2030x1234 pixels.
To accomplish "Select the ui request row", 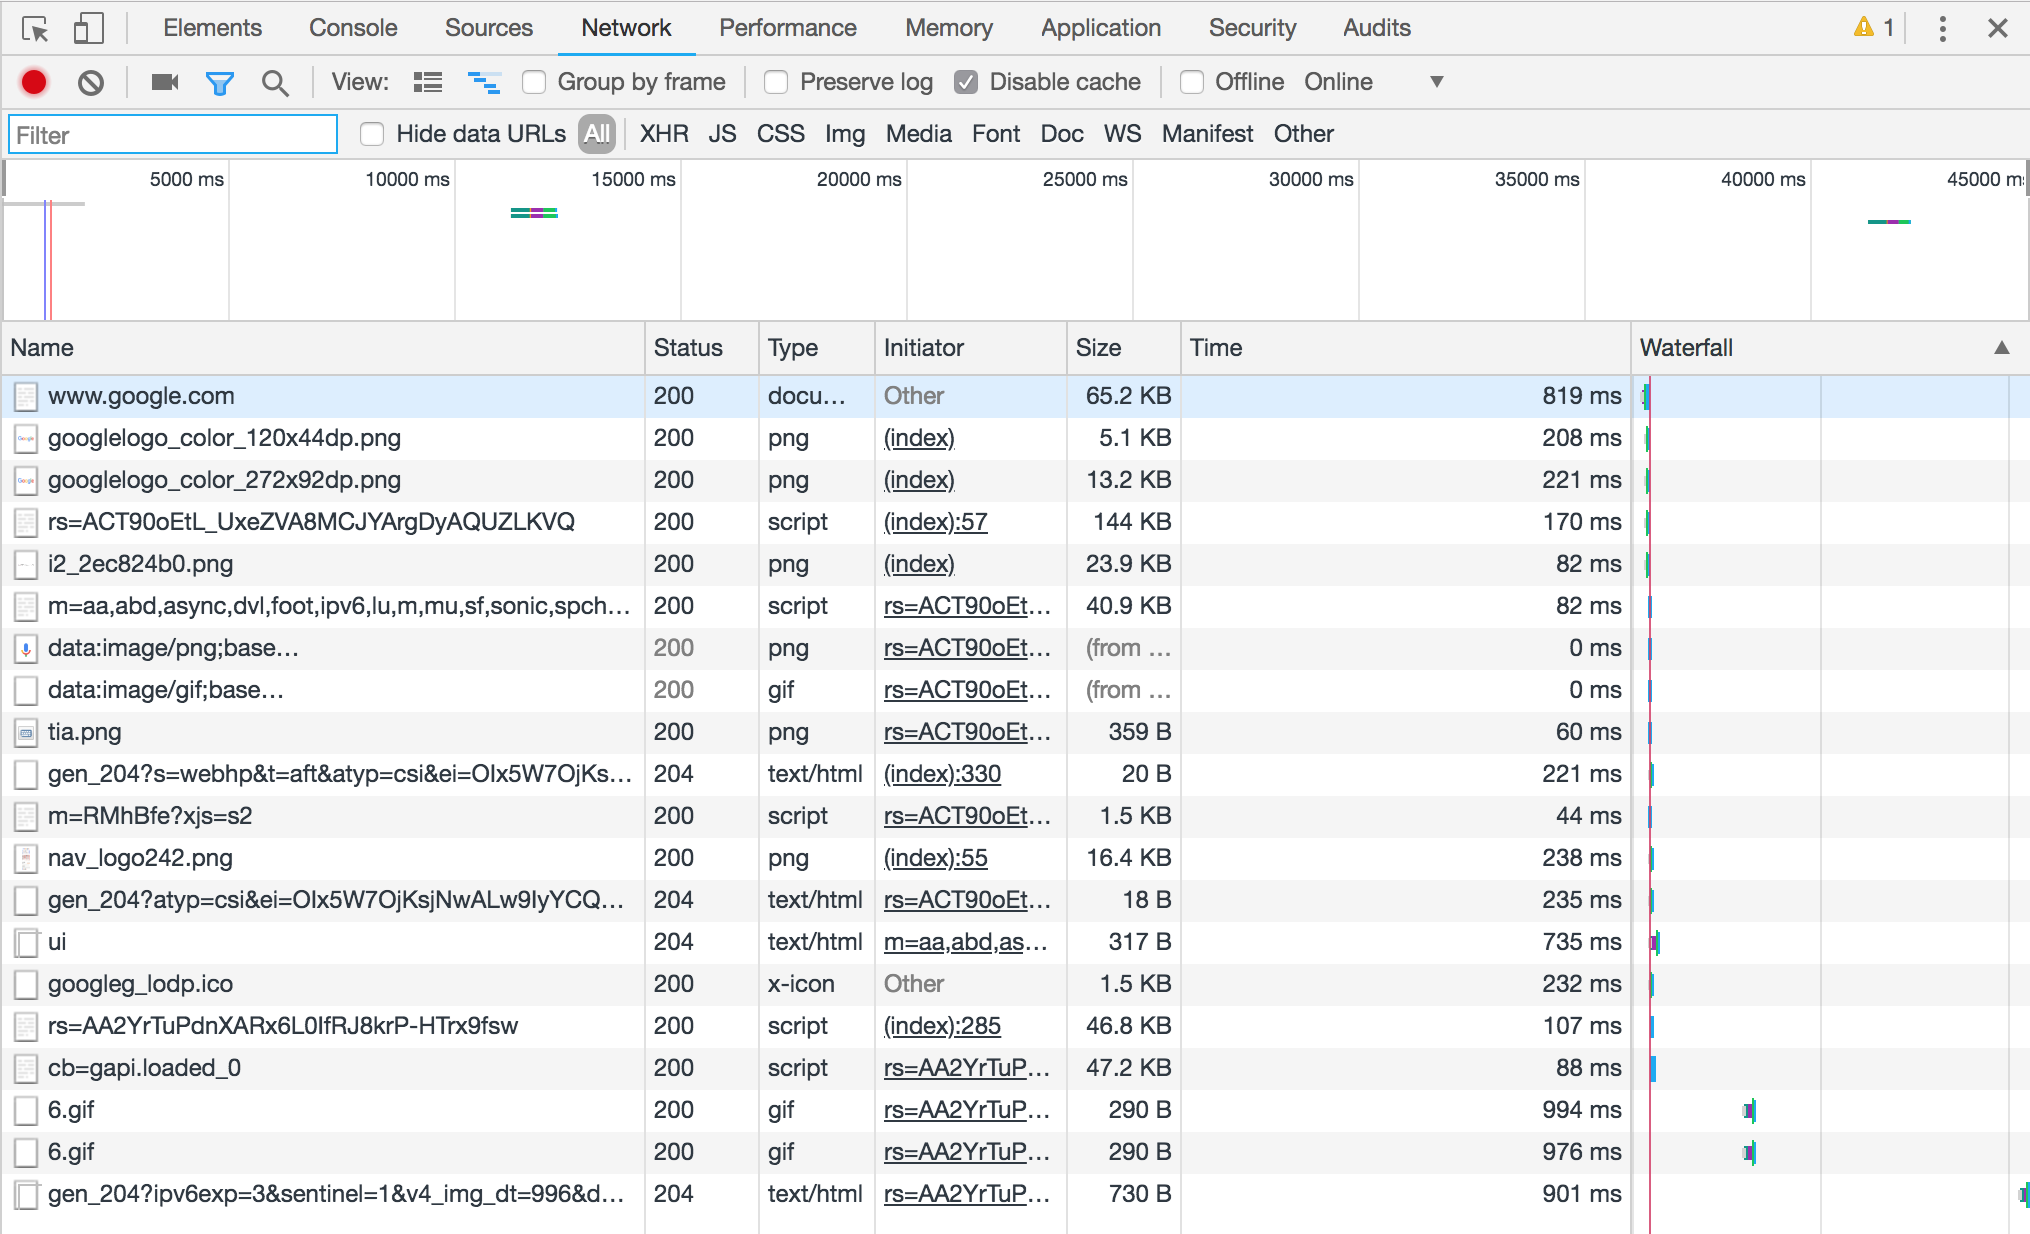I will (x=1015, y=942).
